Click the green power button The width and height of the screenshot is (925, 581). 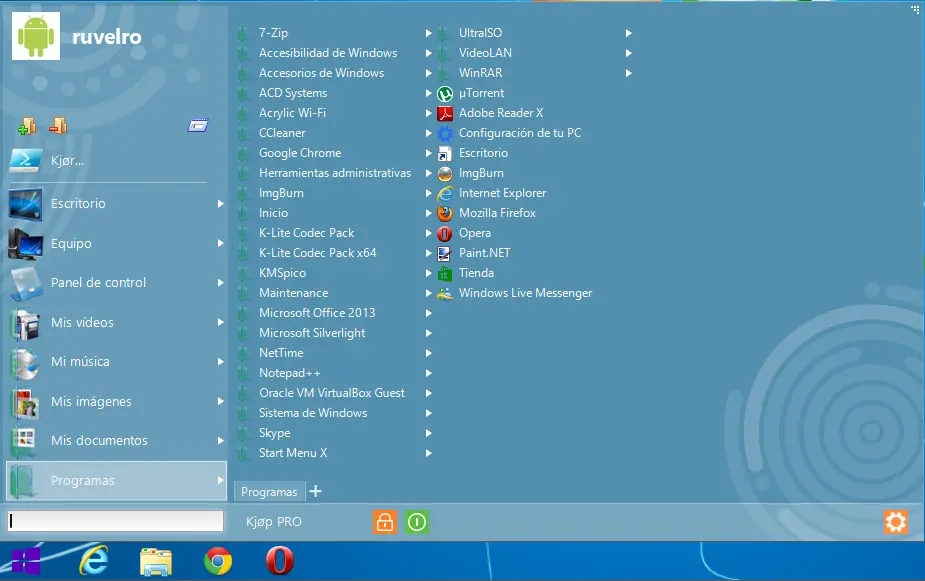pos(416,522)
